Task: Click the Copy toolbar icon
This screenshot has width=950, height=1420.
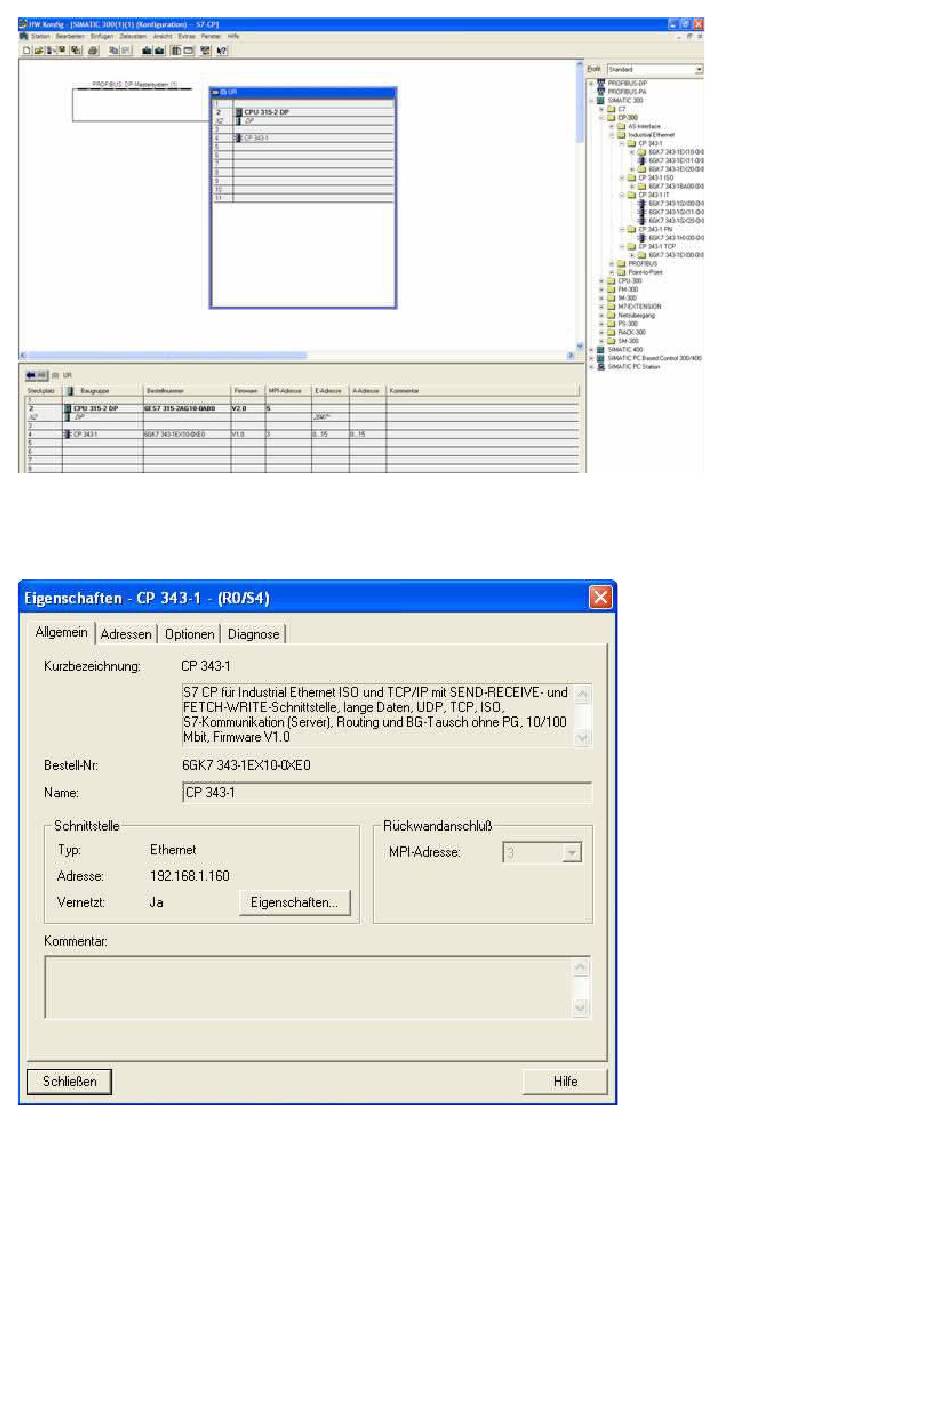Action: 114,50
